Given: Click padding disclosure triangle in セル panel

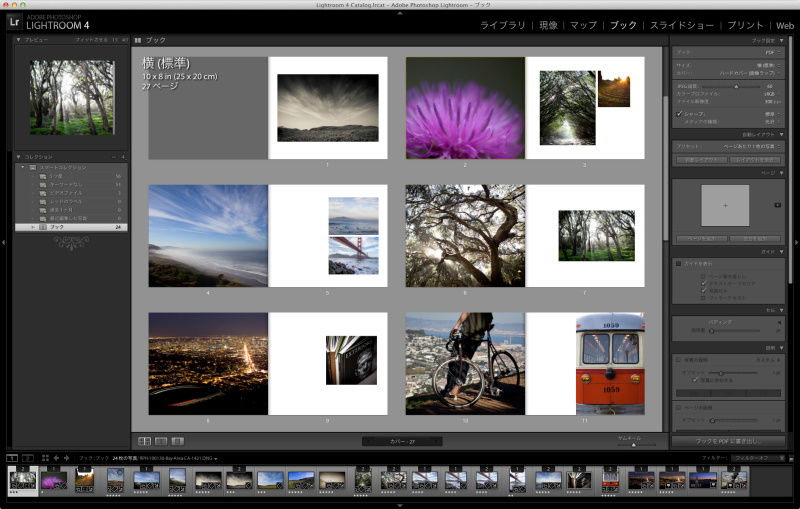Looking at the screenshot, I should click(x=779, y=322).
